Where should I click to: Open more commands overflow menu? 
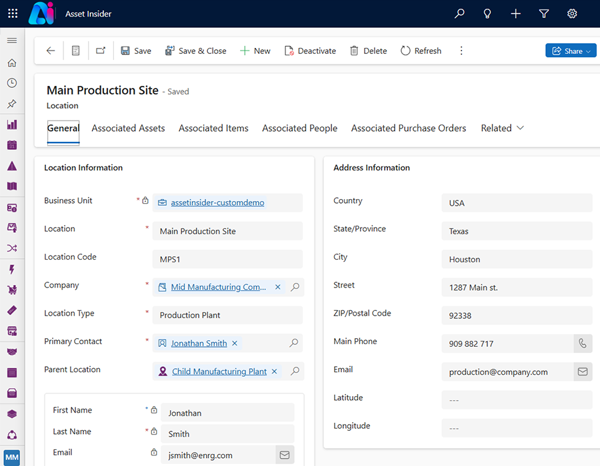[x=461, y=51]
